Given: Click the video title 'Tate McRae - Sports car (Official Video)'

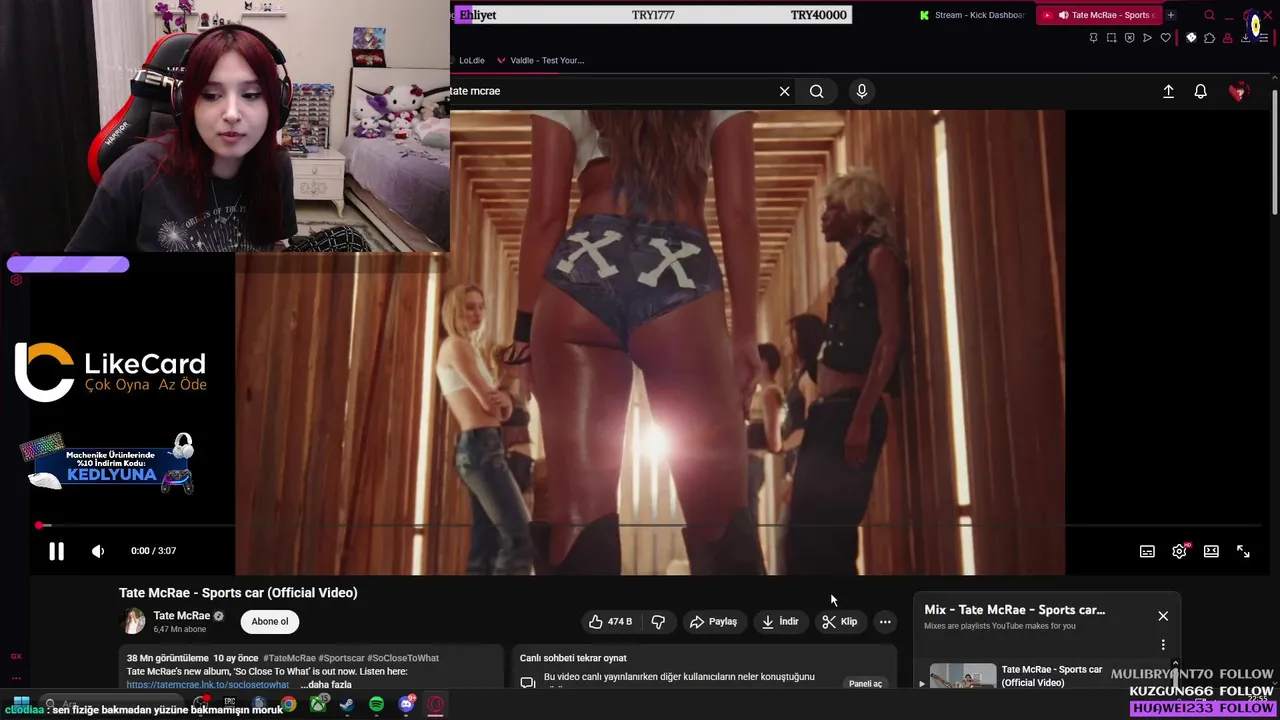Looking at the screenshot, I should pos(238,593).
